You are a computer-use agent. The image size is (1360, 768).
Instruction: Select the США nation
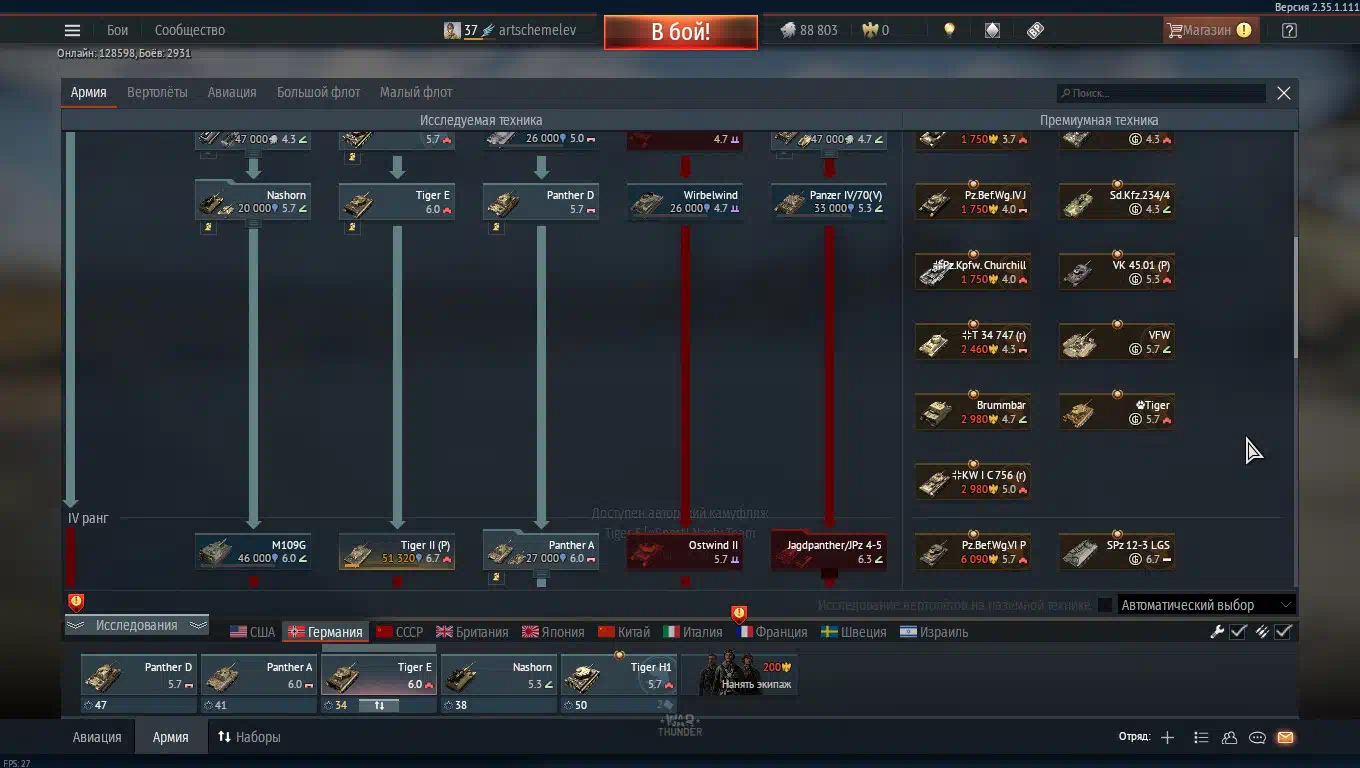(252, 632)
